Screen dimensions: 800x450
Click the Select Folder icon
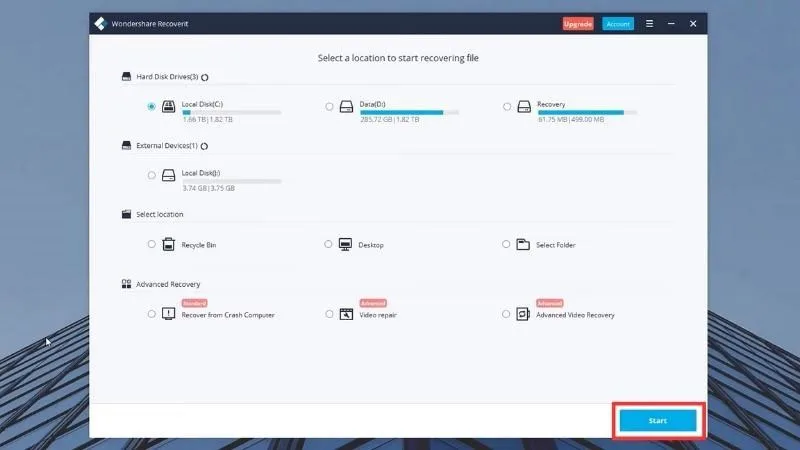coord(523,244)
